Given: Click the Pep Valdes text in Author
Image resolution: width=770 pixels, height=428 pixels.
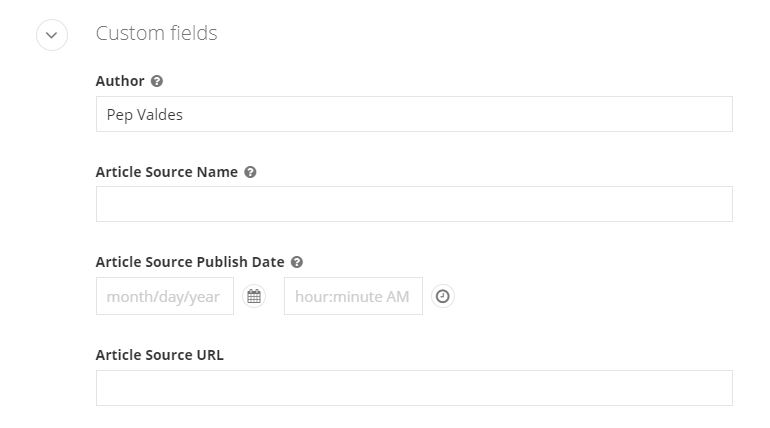Looking at the screenshot, I should (144, 114).
